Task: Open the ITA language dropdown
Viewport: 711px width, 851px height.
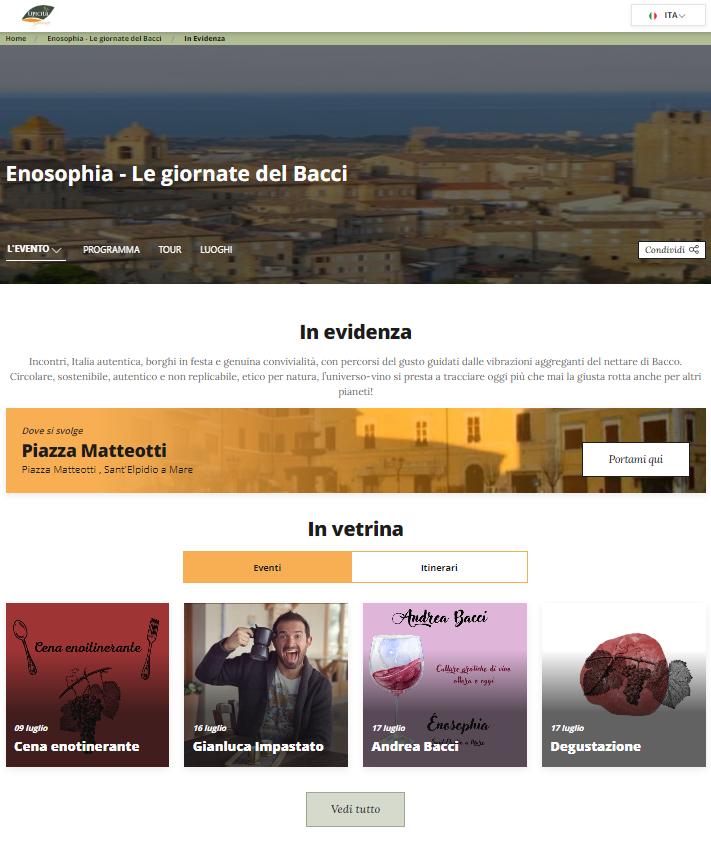Action: [x=668, y=15]
